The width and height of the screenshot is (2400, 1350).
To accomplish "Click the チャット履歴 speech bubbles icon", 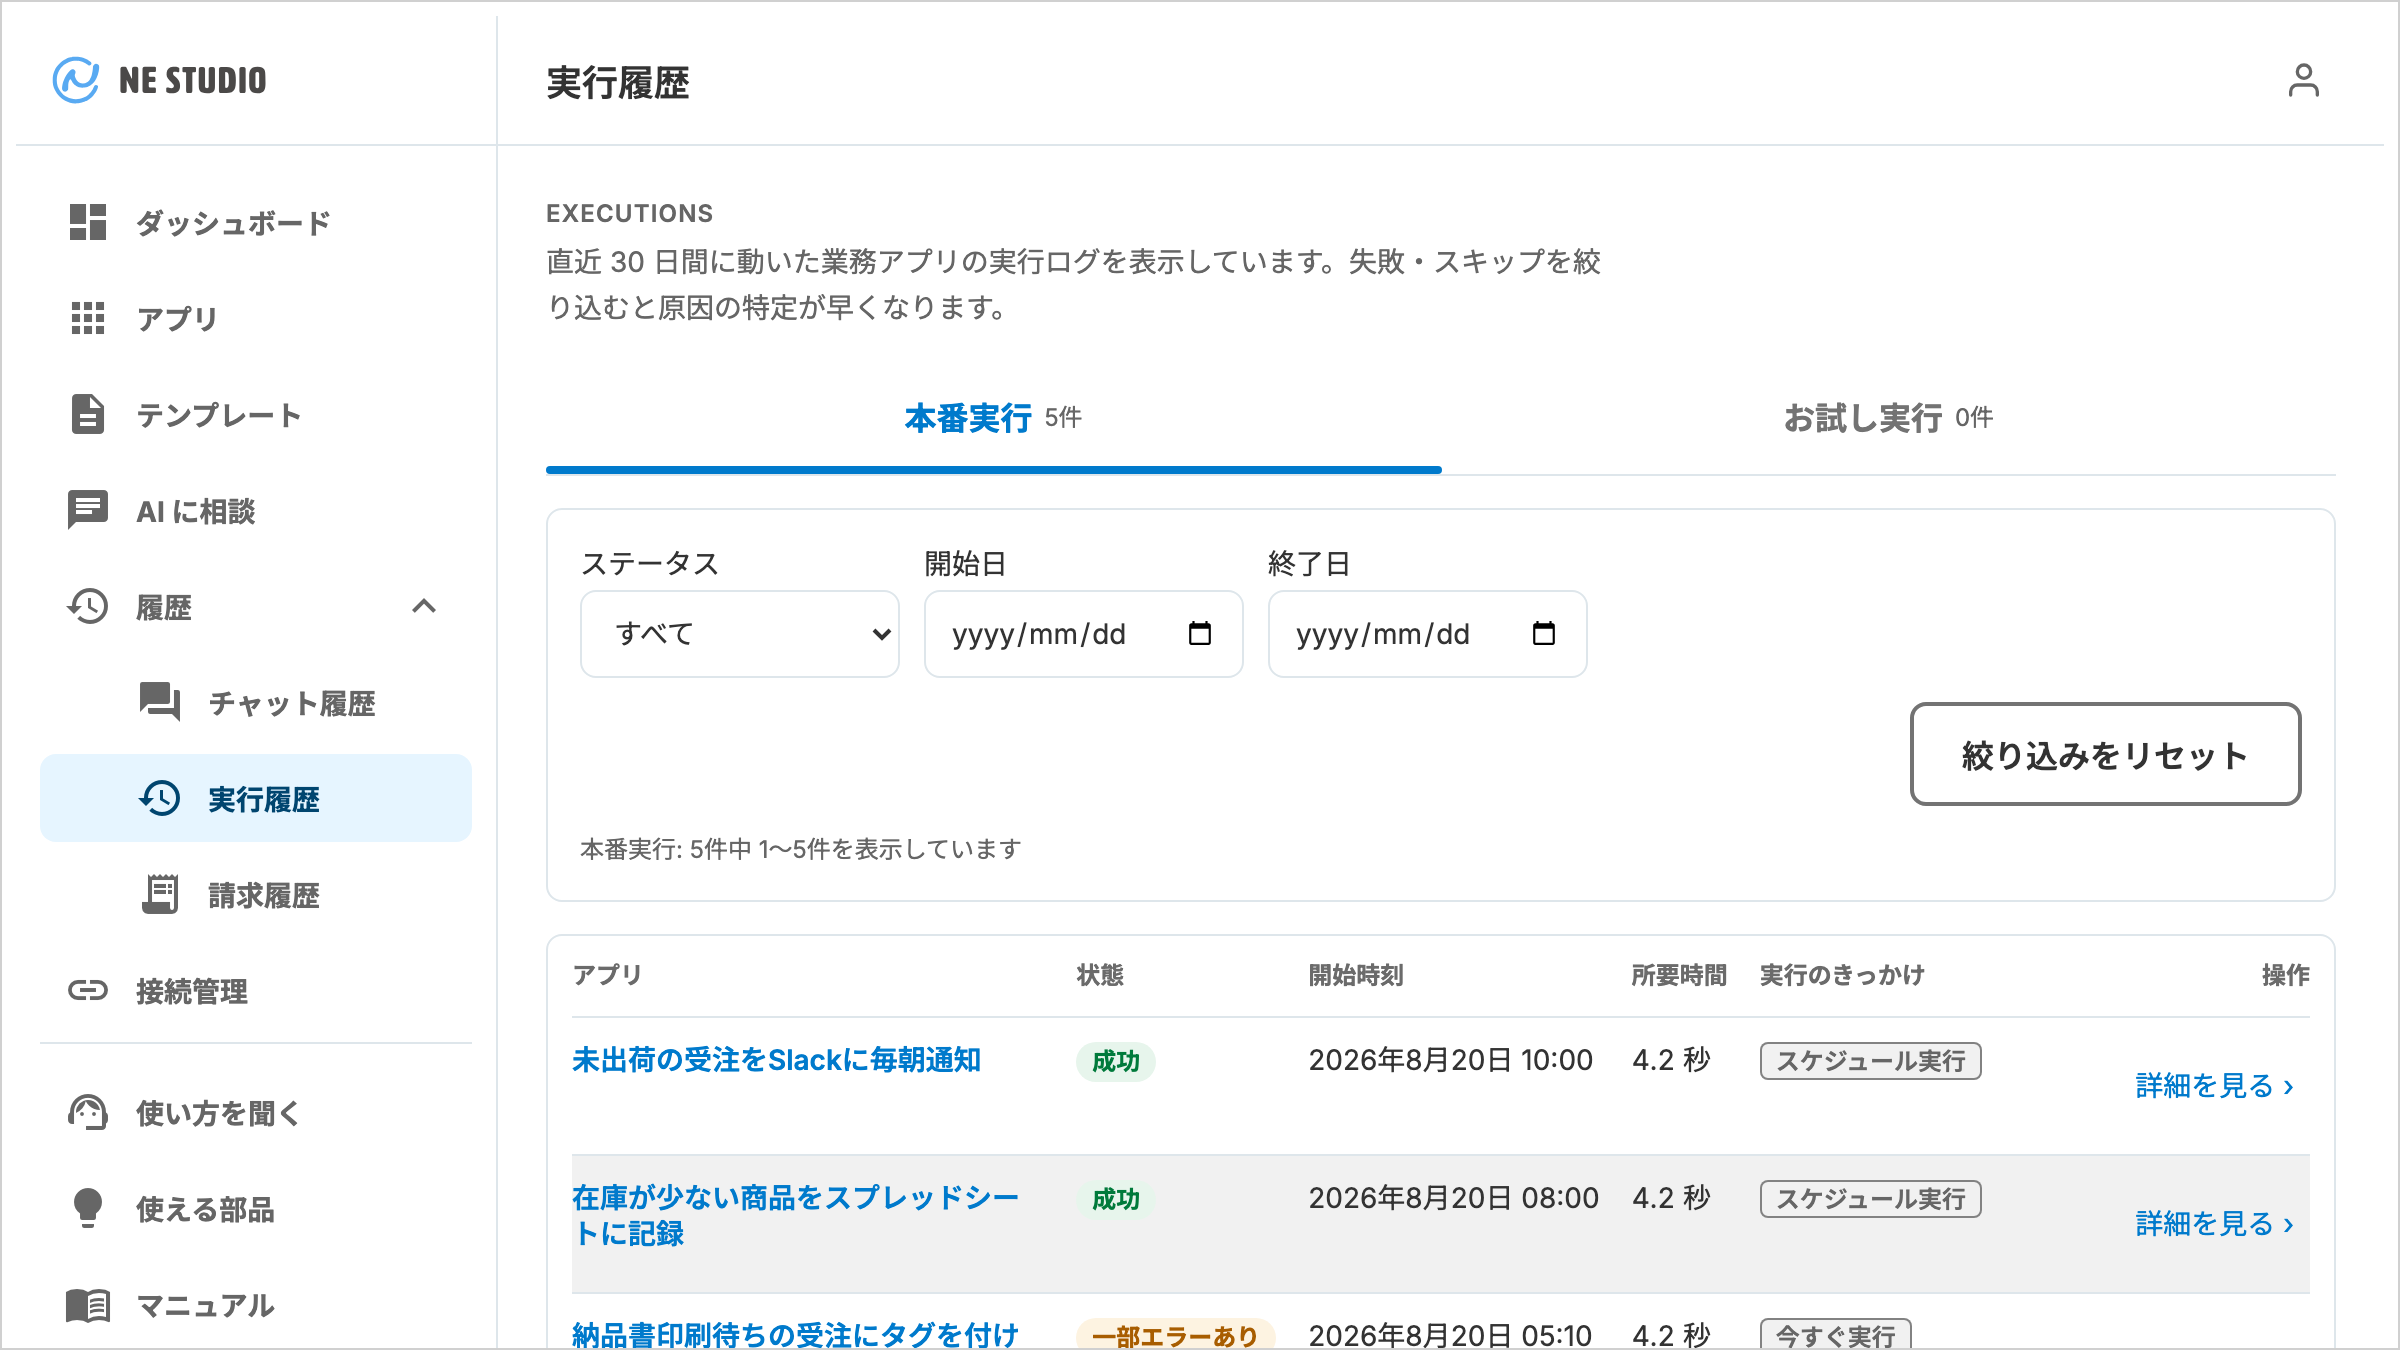I will point(160,702).
